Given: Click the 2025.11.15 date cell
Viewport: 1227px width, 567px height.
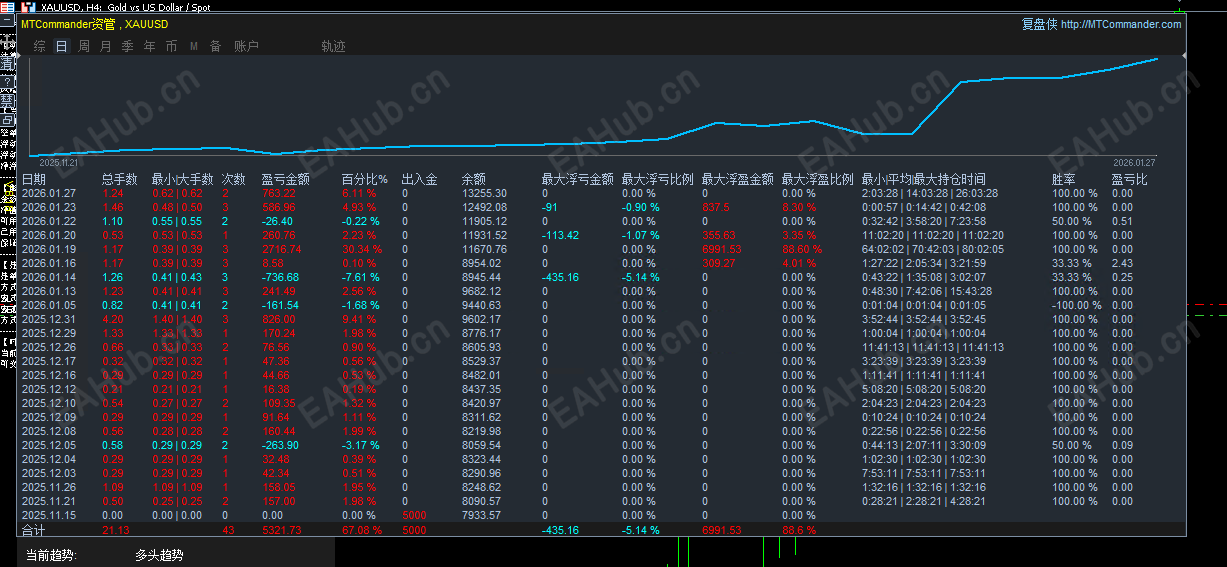Looking at the screenshot, I should click(49, 515).
